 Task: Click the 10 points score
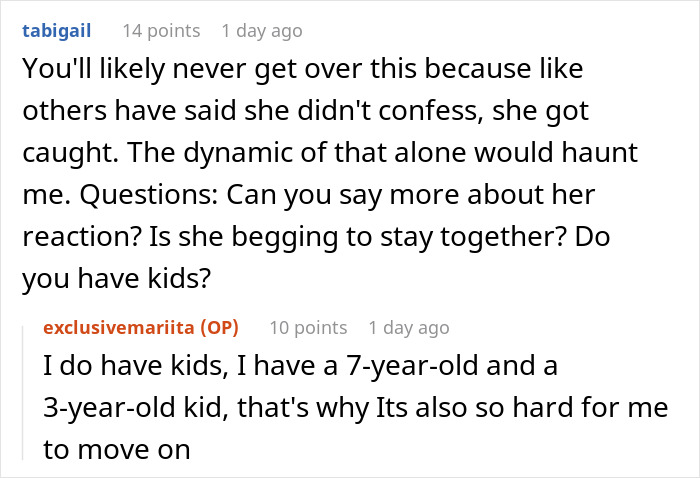pos(308,327)
